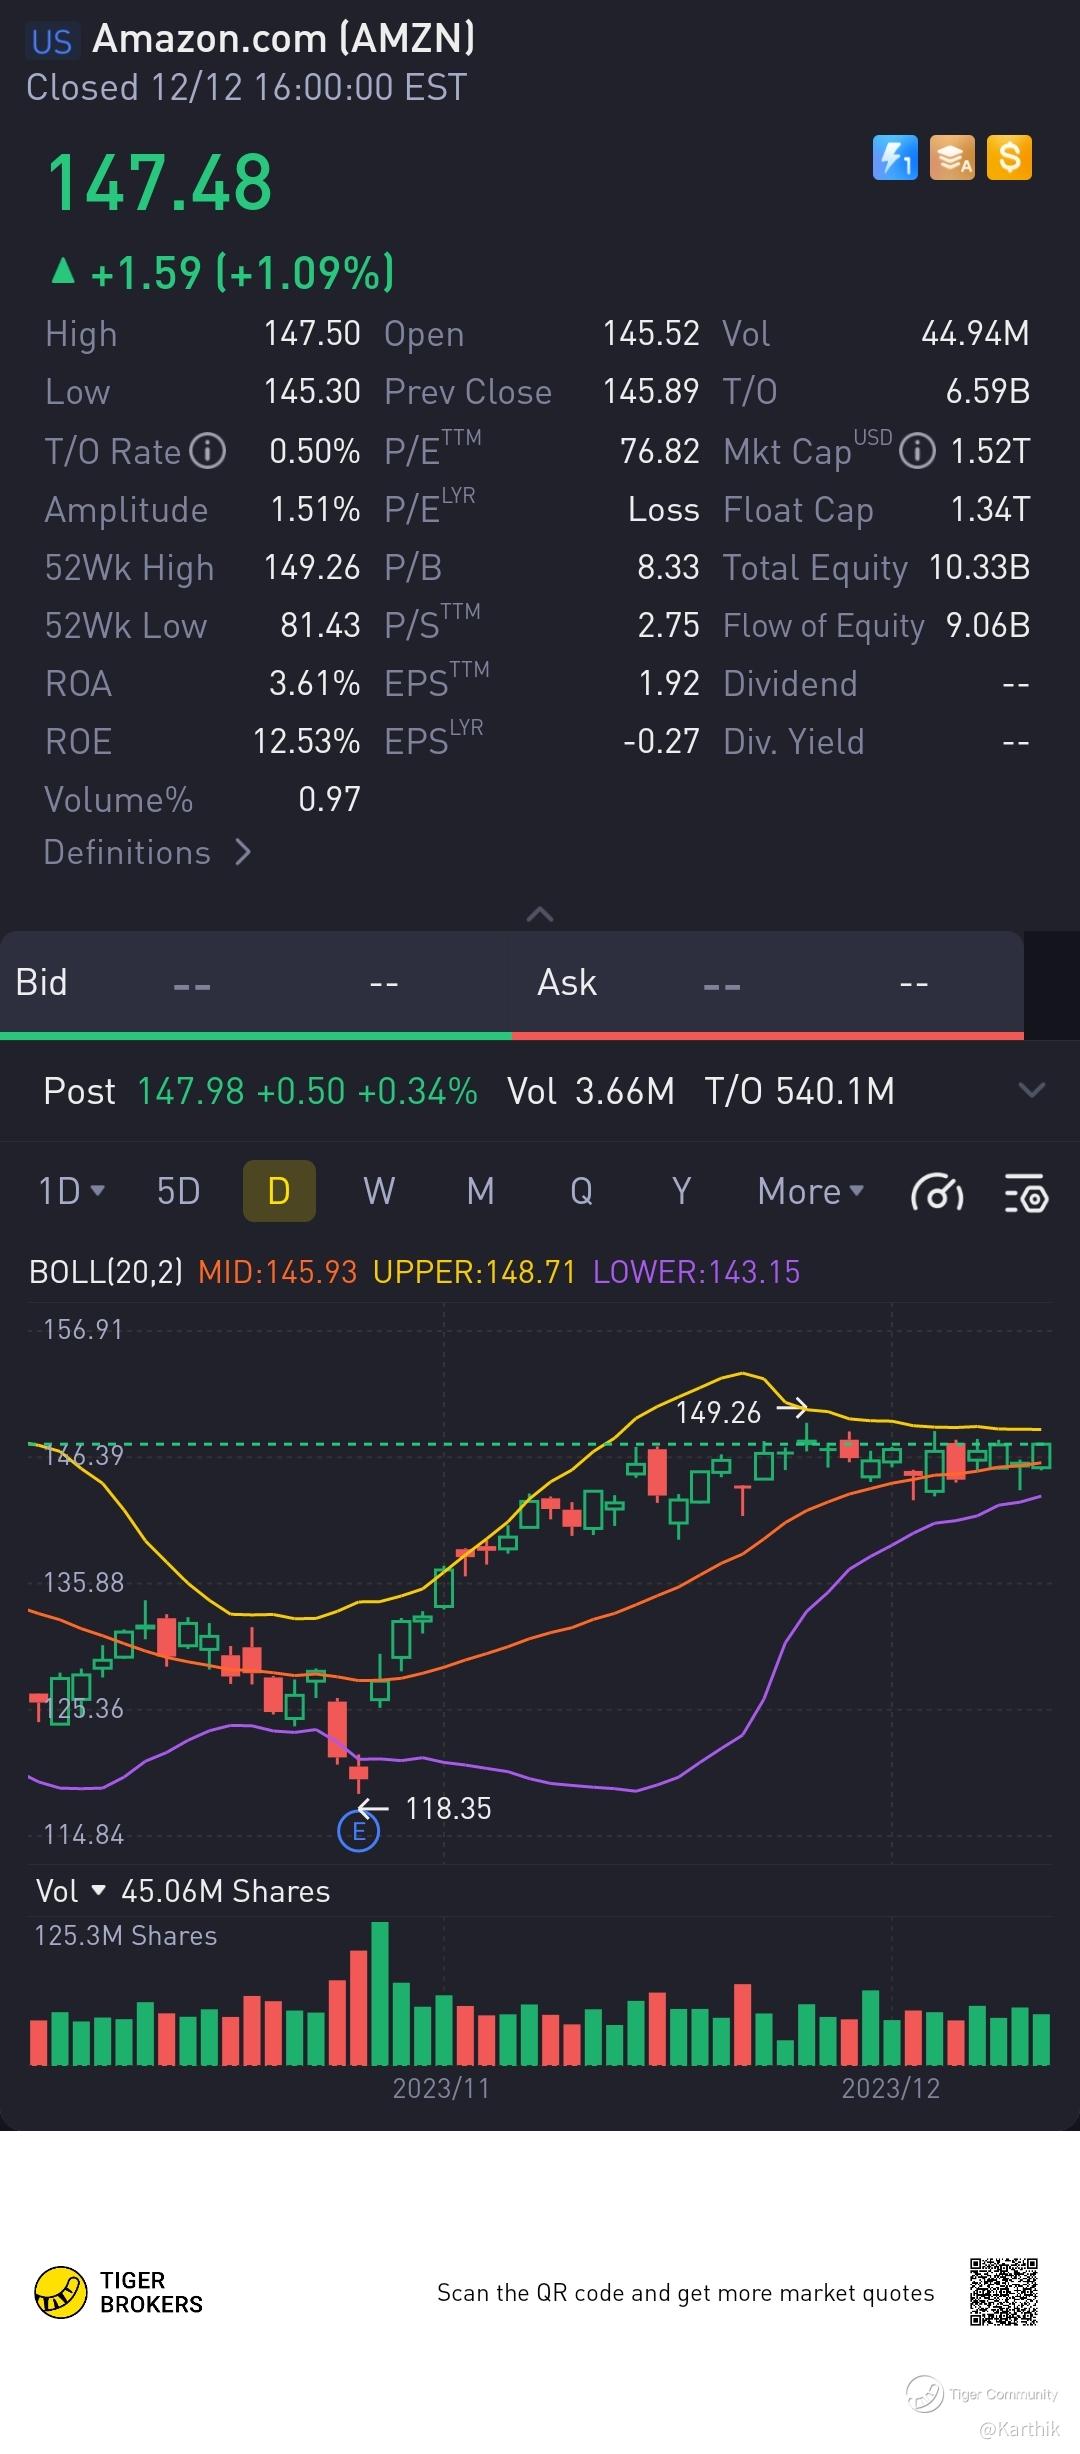
Task: Tap the Closed 12/12 16:00:00 EST status
Action: pos(246,88)
